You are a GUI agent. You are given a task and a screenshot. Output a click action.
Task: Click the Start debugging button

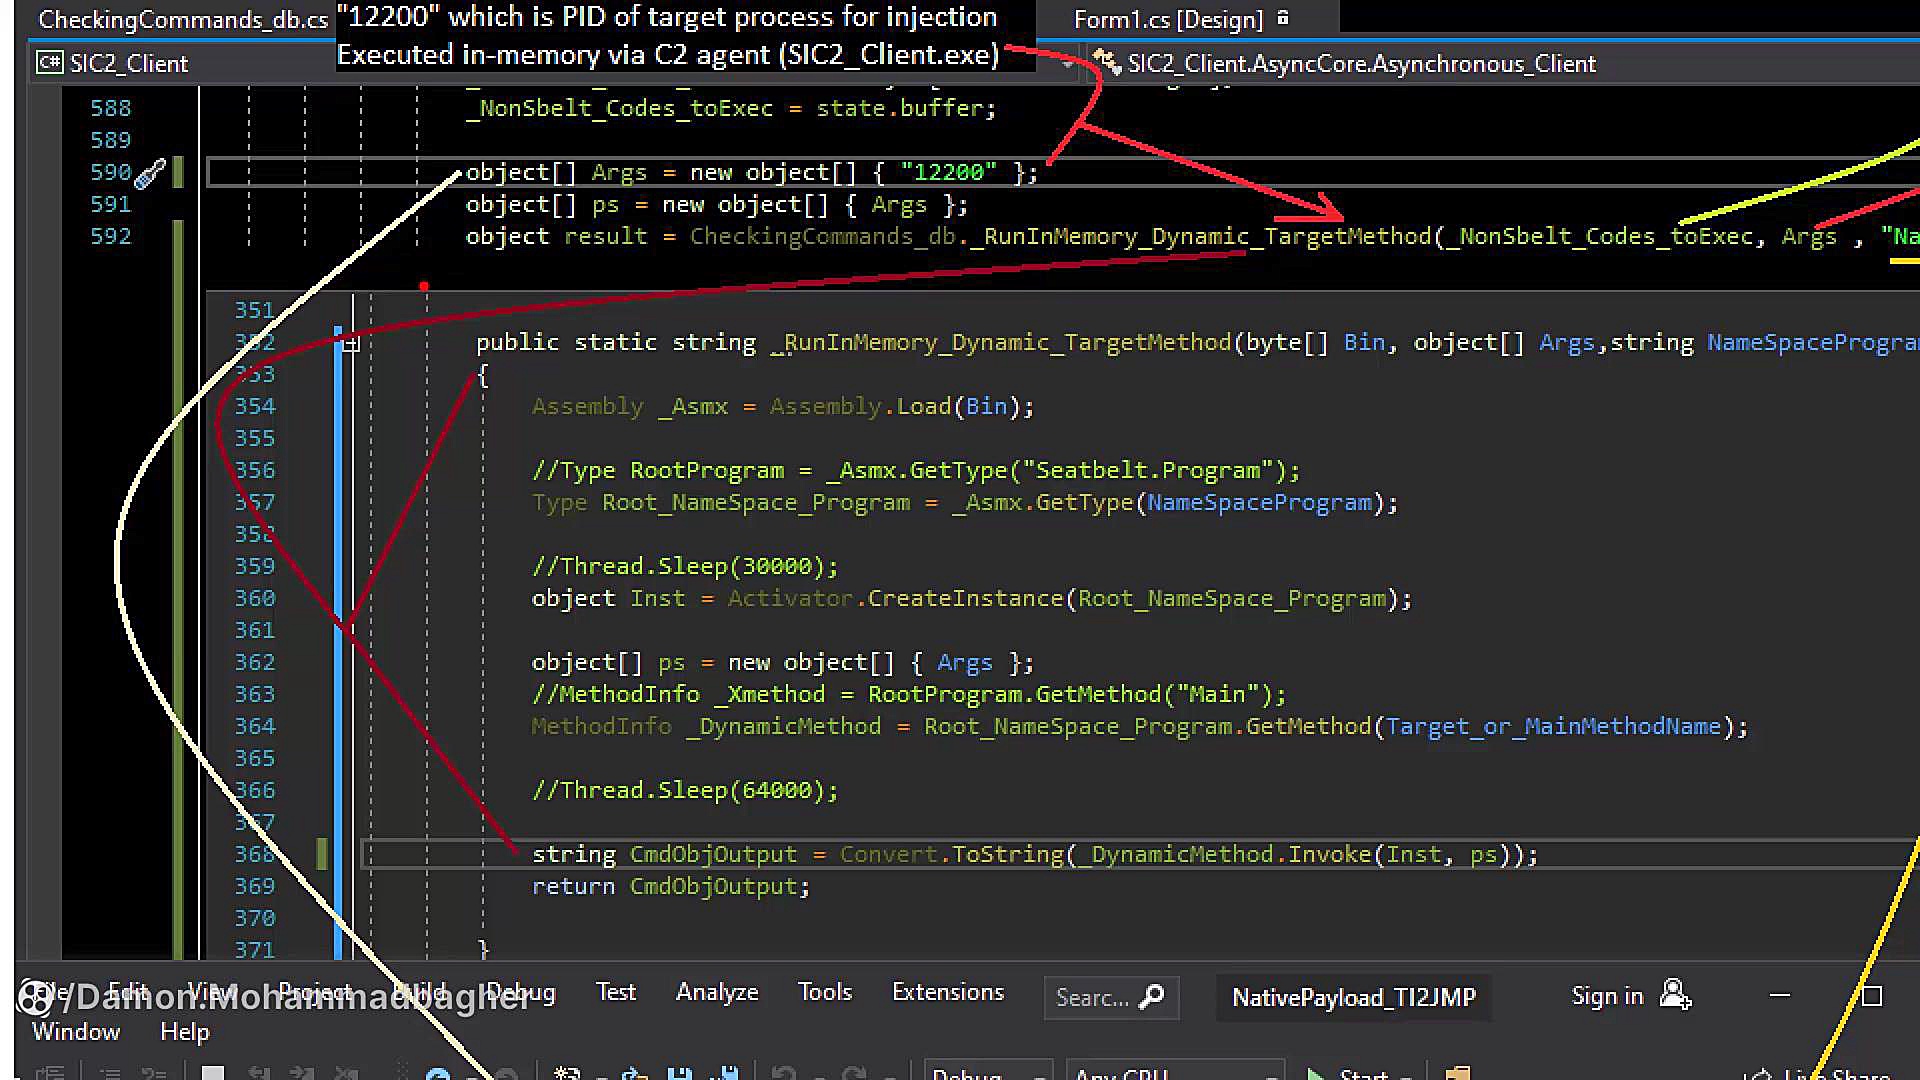coord(1340,1075)
